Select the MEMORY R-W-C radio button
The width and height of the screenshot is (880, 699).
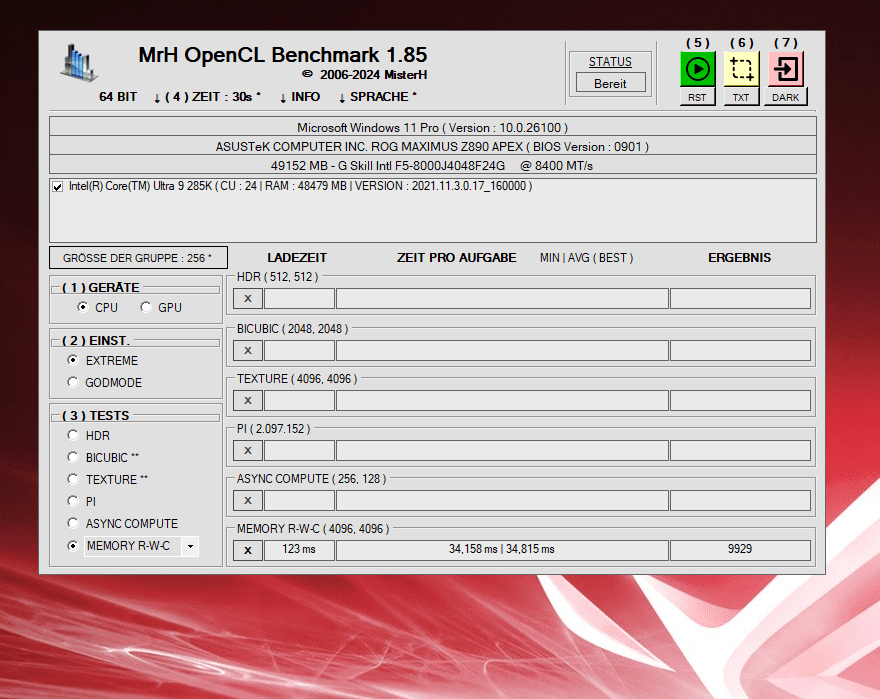click(73, 545)
